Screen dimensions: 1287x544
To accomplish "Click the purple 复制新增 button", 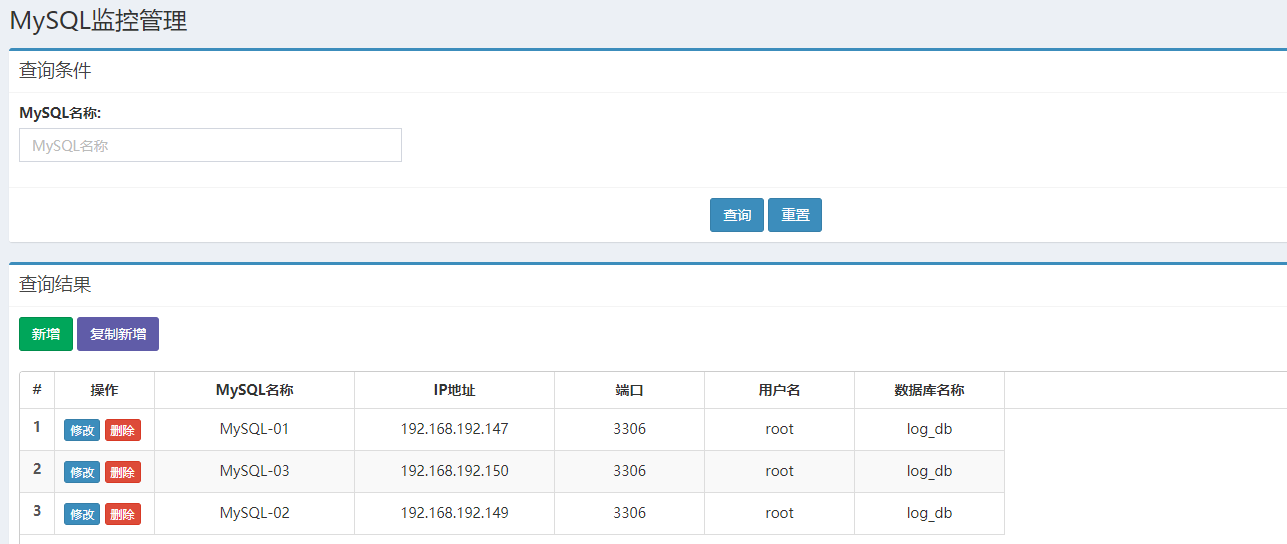I will [x=118, y=334].
